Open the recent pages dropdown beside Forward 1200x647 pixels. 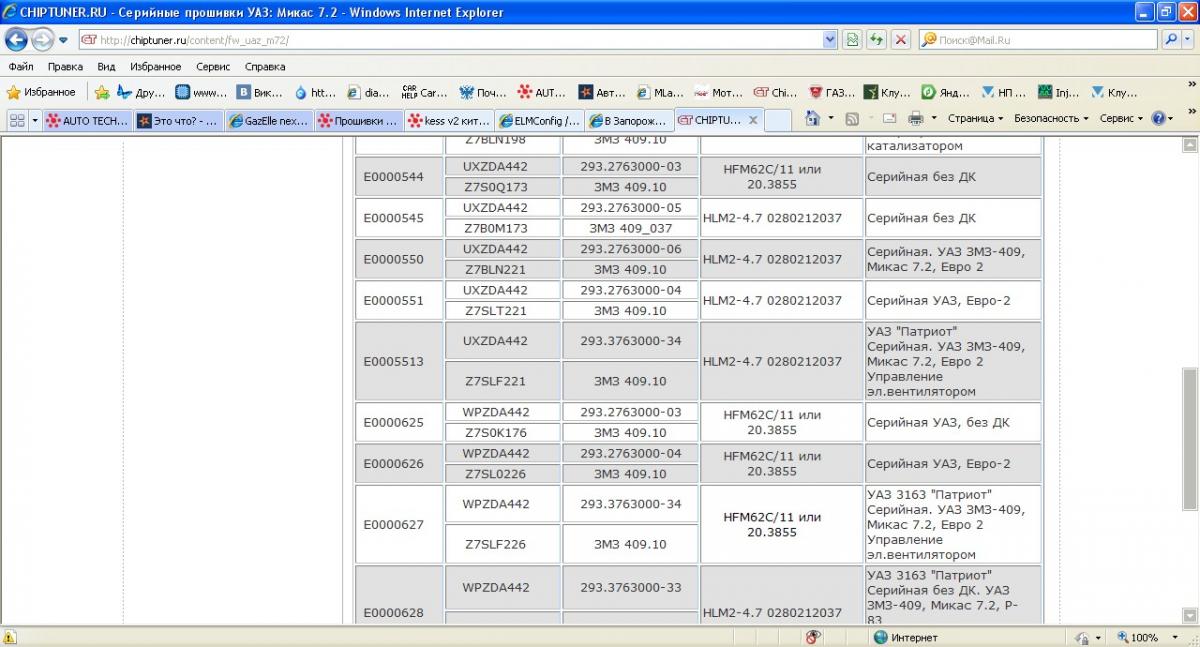(63, 40)
